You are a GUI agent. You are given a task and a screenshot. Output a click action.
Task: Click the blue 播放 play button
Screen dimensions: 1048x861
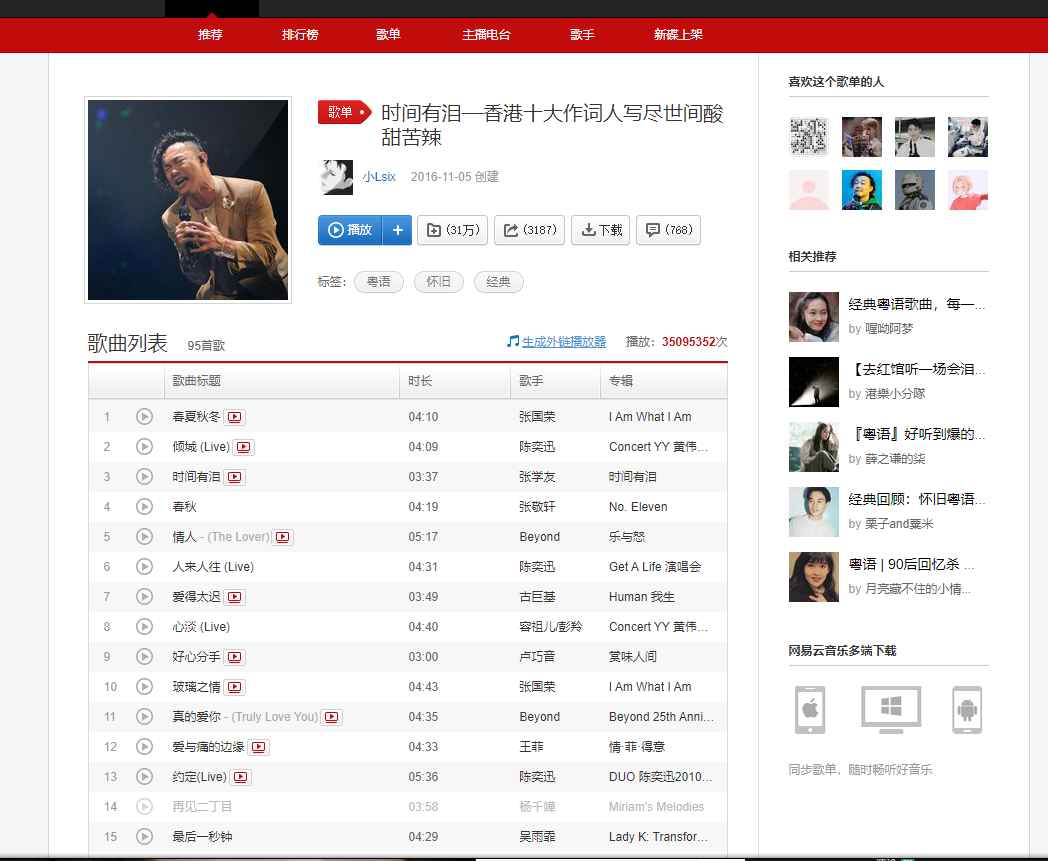[351, 230]
